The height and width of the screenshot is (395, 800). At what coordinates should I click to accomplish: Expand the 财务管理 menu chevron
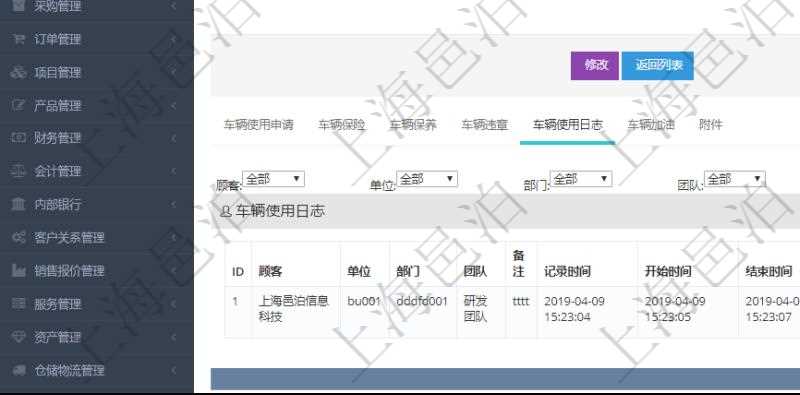click(173, 138)
